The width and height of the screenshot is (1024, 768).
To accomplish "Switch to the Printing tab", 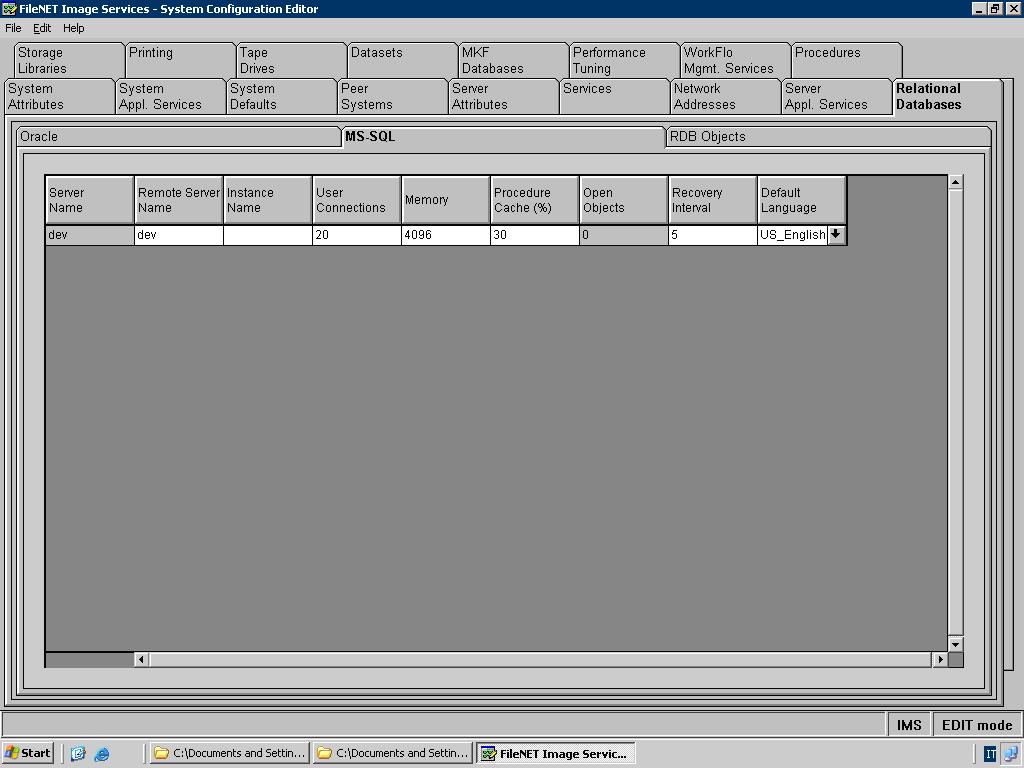I will (x=180, y=60).
